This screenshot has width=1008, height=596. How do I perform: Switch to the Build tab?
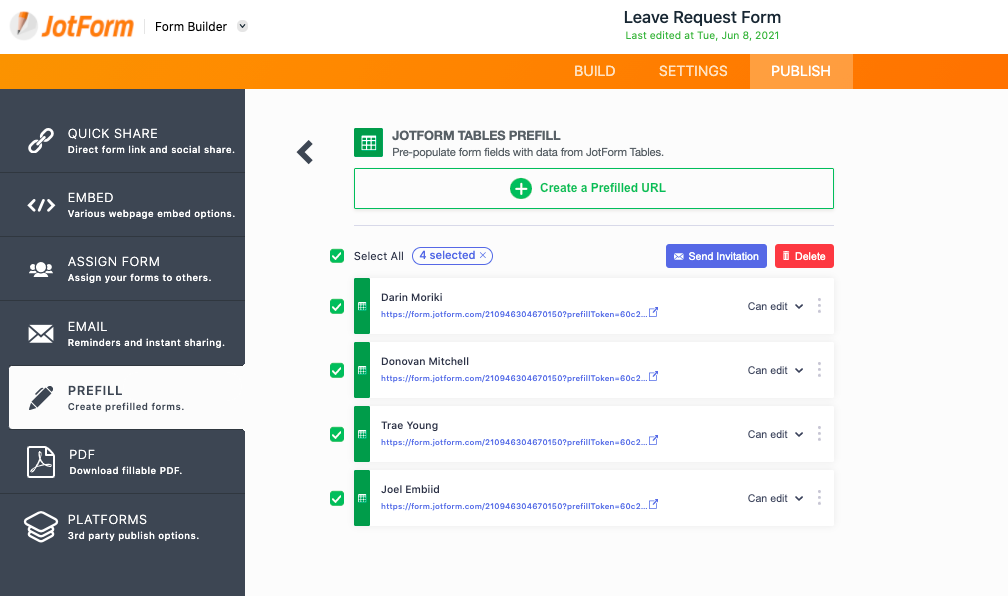(x=594, y=71)
